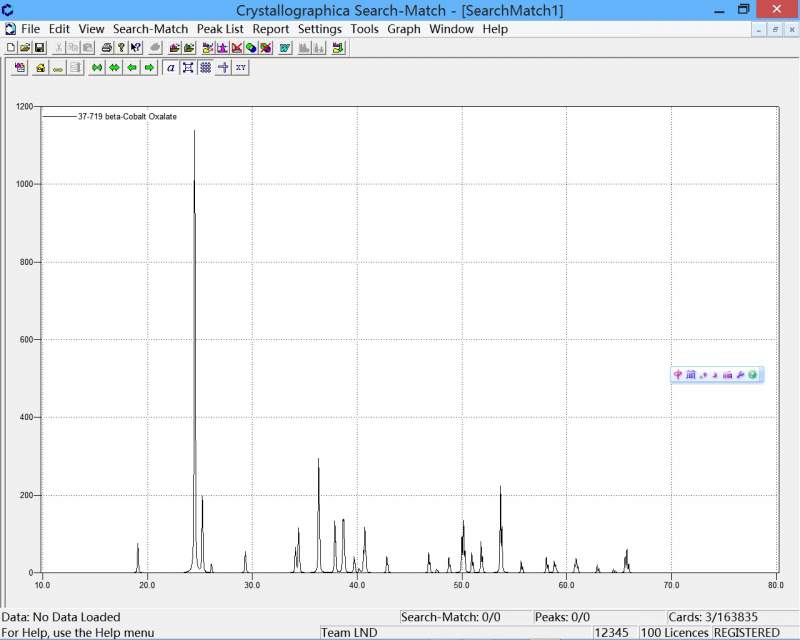
Task: Click 'Data: No Data Loaded' status text
Action: pyautogui.click(x=61, y=617)
